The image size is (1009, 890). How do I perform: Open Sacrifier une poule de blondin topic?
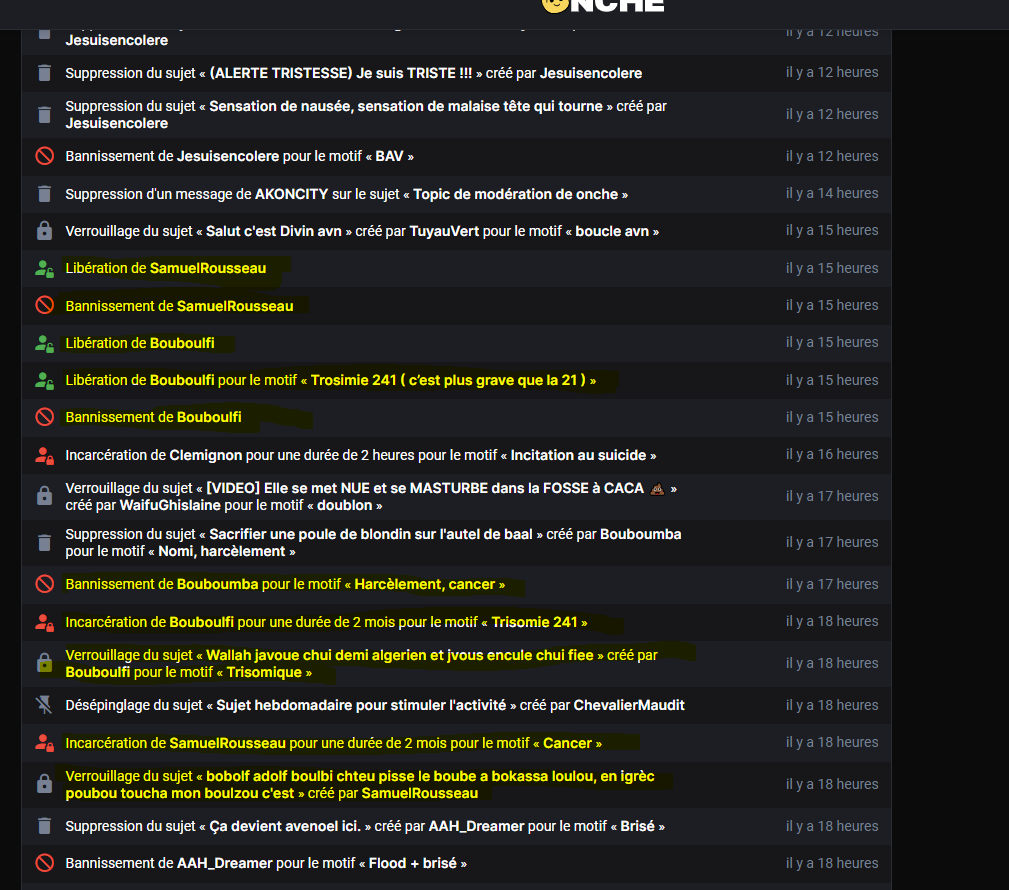coord(371,534)
